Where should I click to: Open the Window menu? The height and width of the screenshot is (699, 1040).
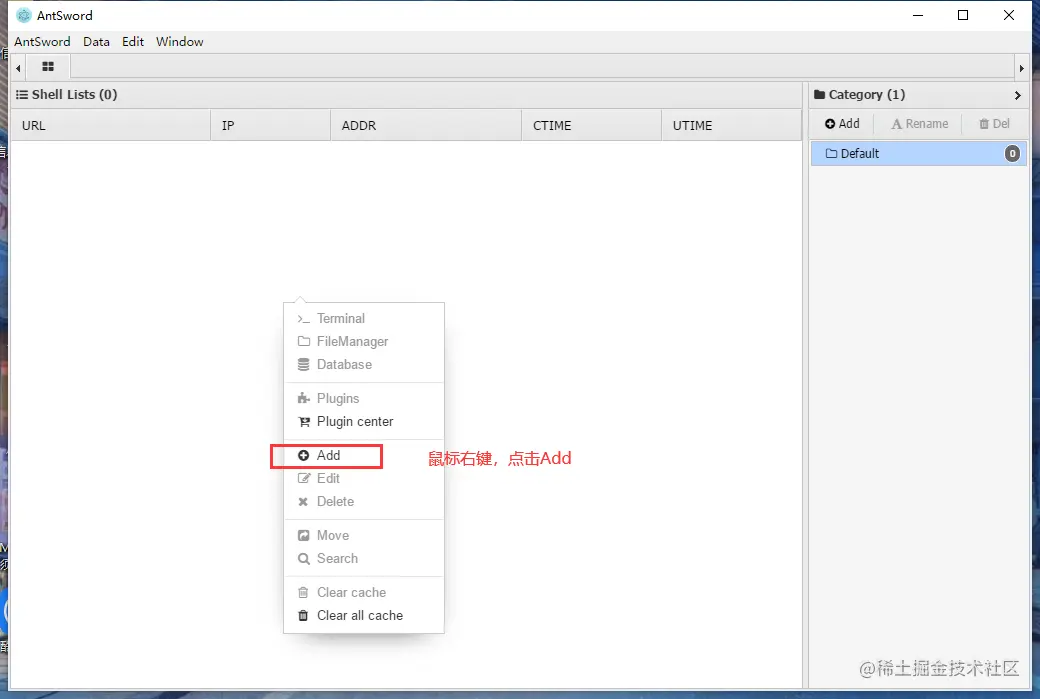[x=179, y=41]
